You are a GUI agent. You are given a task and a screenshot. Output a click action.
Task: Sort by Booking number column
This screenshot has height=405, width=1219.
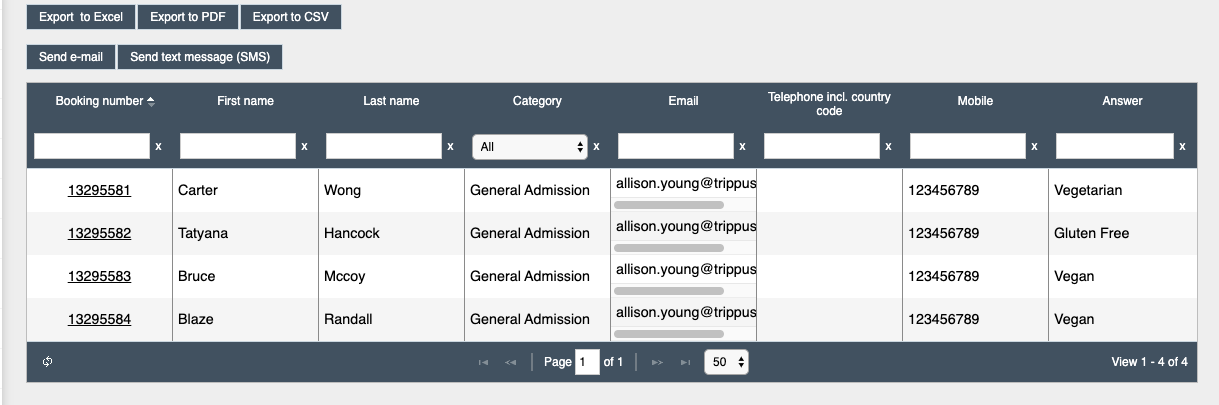pyautogui.click(x=105, y=101)
